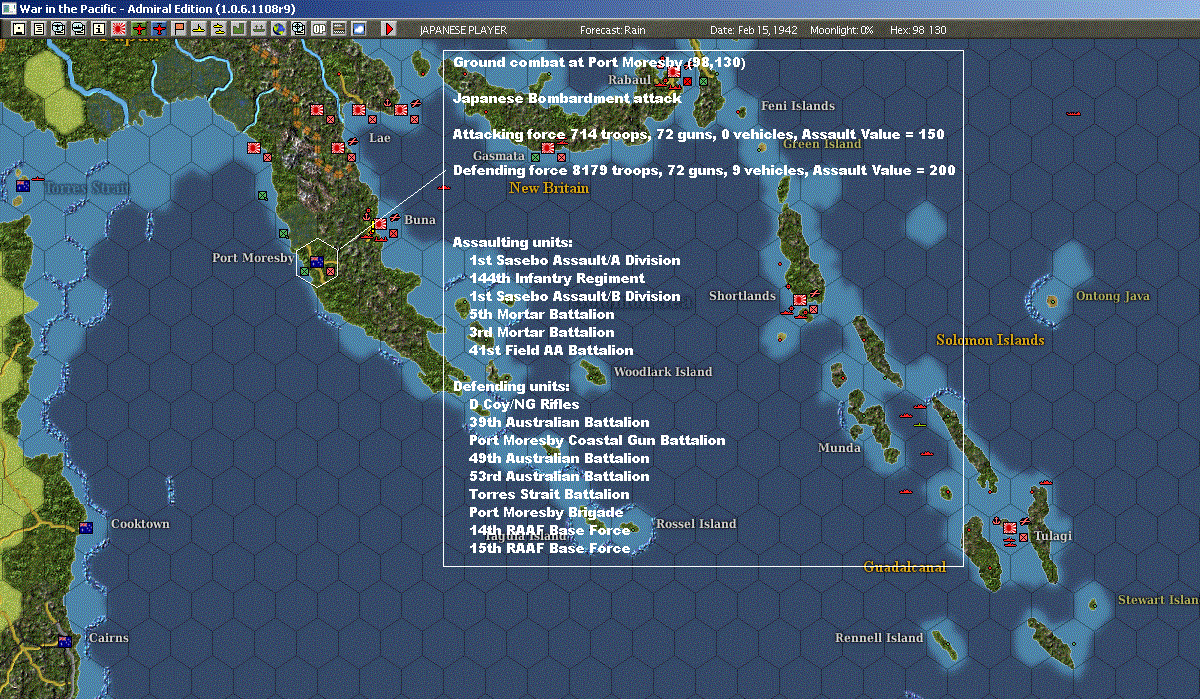
Task: Select the Australian flag at Port Moresby hex
Action: pyautogui.click(x=317, y=262)
